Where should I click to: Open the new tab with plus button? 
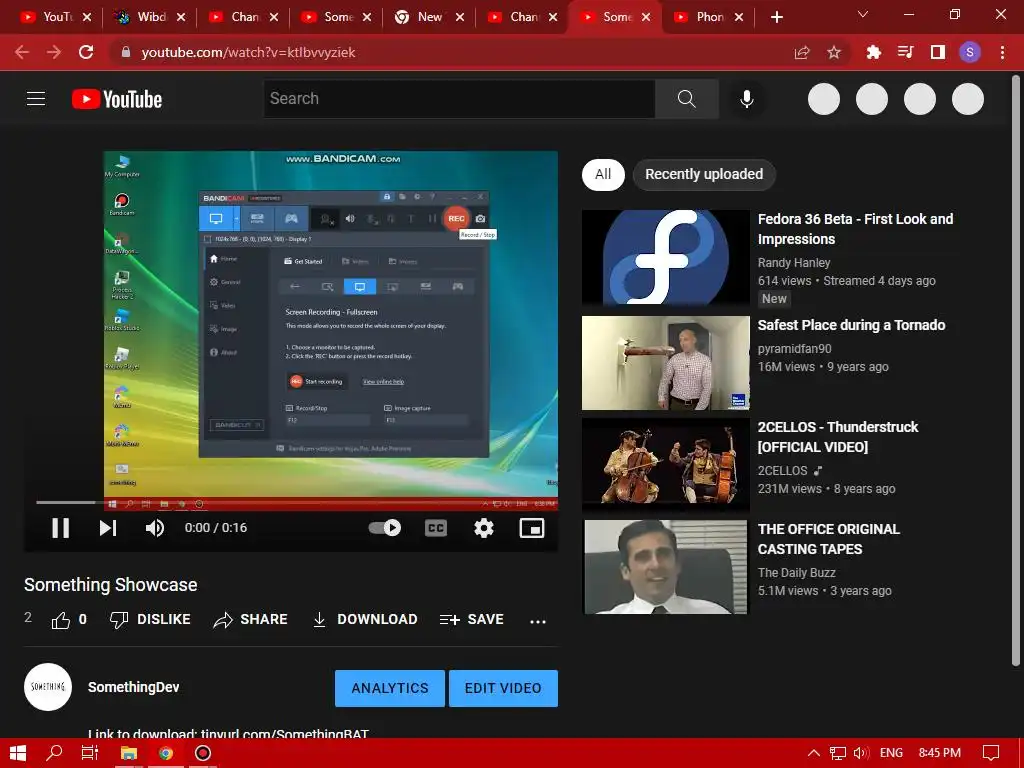pos(776,18)
